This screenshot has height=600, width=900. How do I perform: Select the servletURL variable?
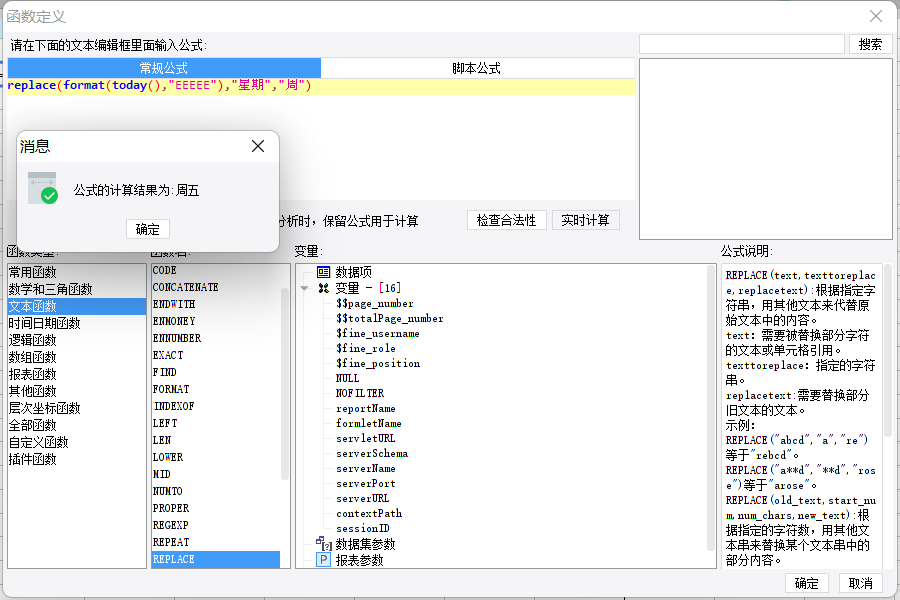(366, 438)
